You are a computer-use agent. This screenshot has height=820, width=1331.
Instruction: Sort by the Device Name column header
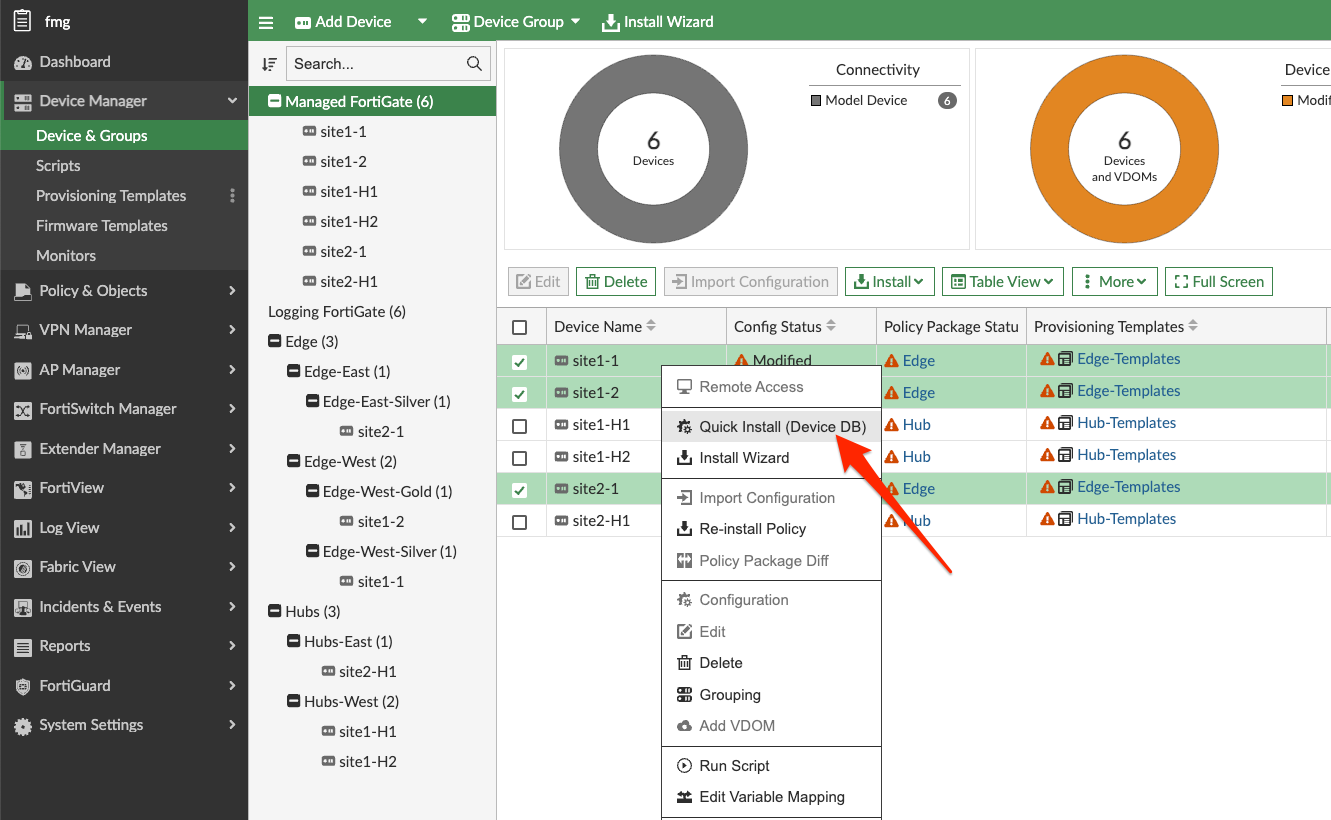(x=598, y=327)
